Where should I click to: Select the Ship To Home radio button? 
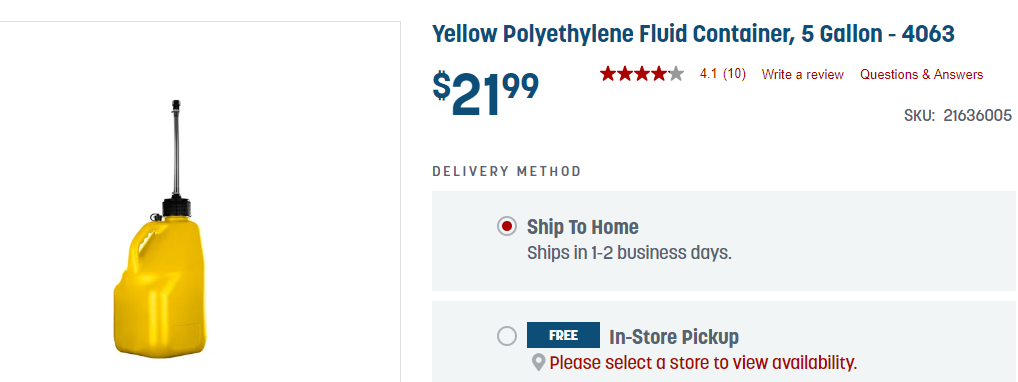tap(506, 226)
